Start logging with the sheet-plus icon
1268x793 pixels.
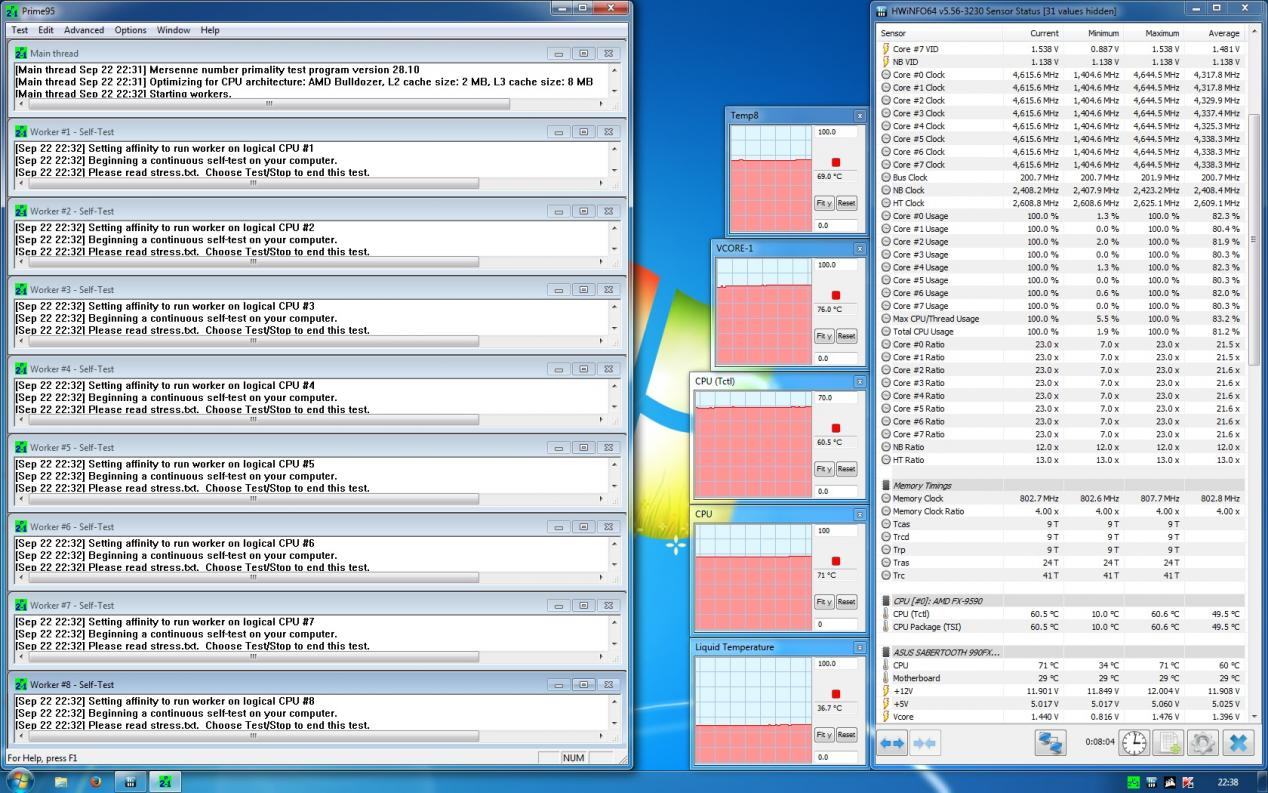[1167, 743]
